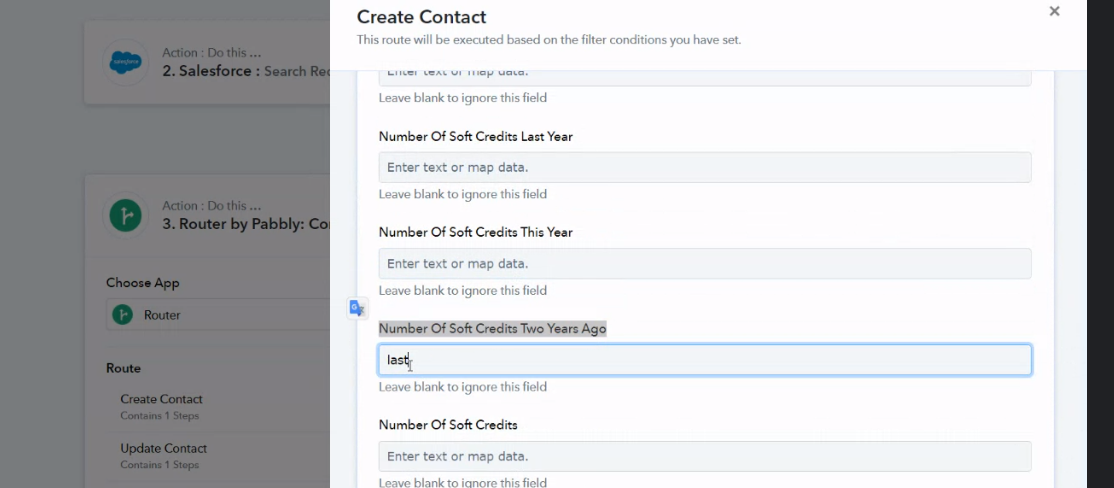Image resolution: width=1114 pixels, height=488 pixels.
Task: Click the highlighted Two Years Ago label
Action: [492, 329]
